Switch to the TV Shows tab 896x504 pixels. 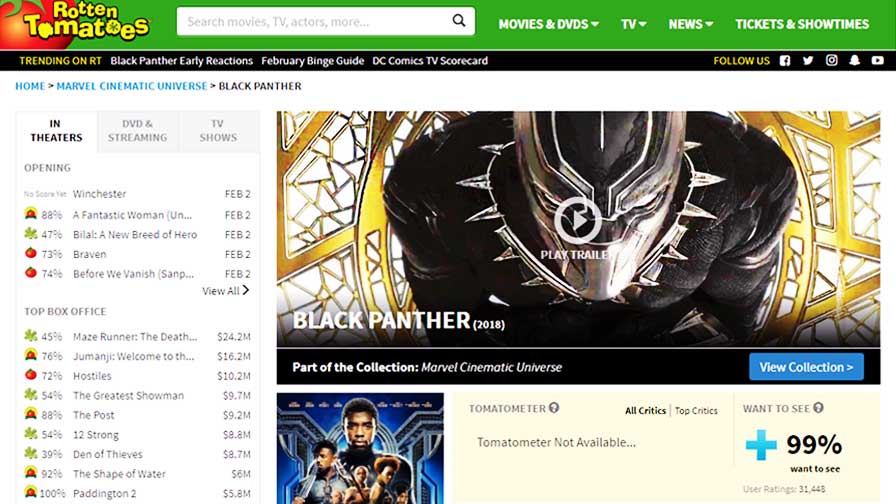[x=218, y=131]
